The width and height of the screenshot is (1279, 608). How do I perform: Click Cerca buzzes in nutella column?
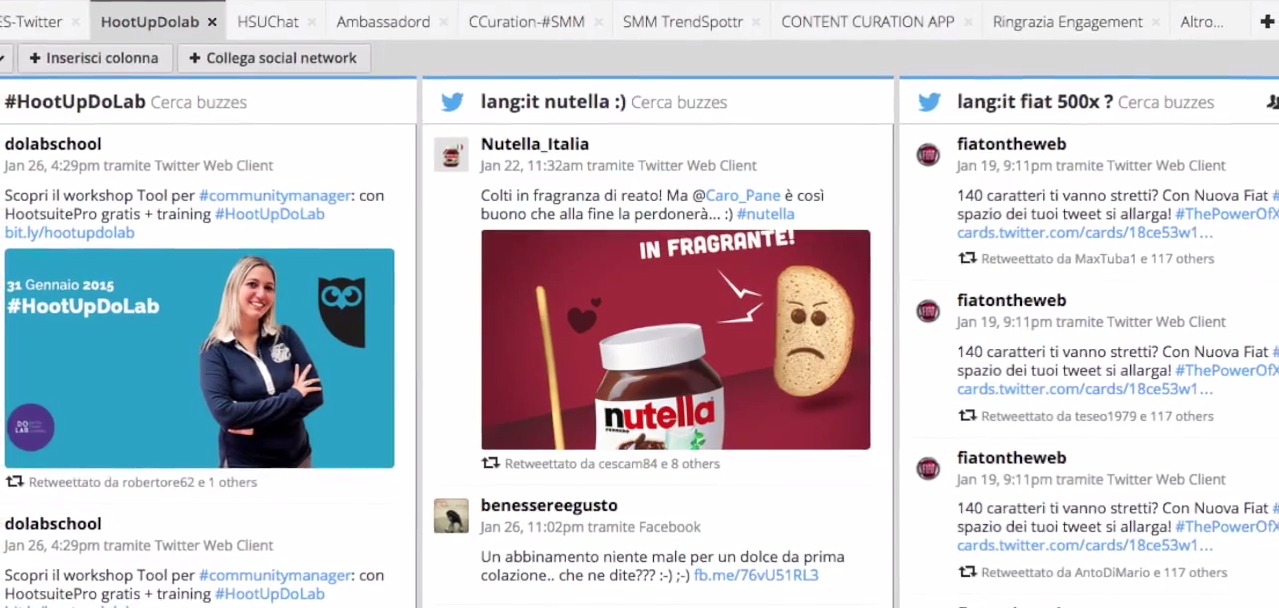pyautogui.click(x=679, y=102)
